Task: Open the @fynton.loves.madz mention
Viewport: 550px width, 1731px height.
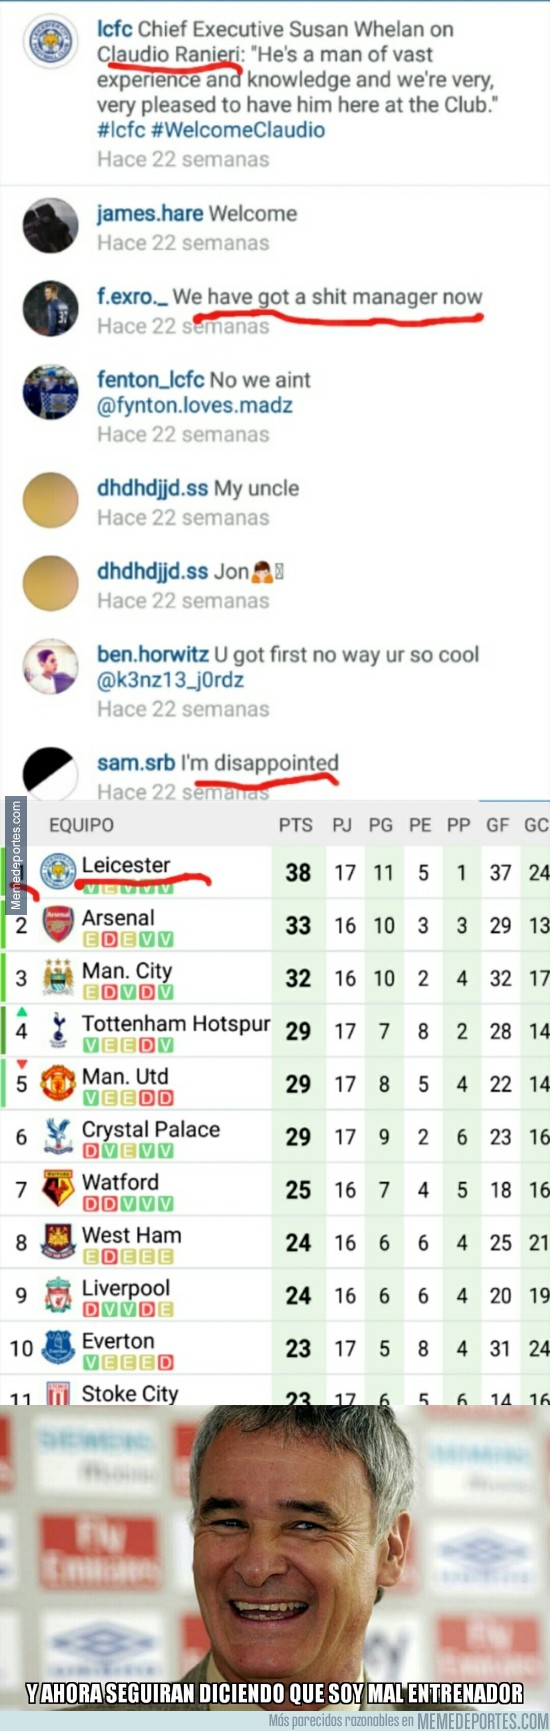Action: [x=195, y=406]
